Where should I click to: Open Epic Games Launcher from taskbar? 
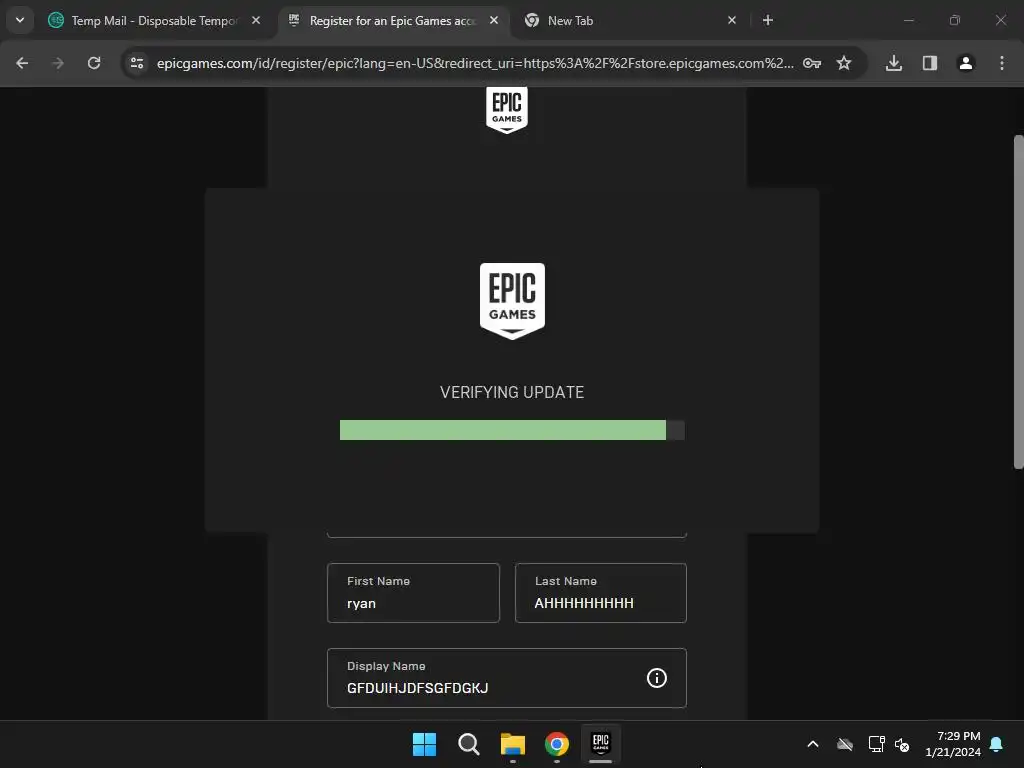point(601,744)
